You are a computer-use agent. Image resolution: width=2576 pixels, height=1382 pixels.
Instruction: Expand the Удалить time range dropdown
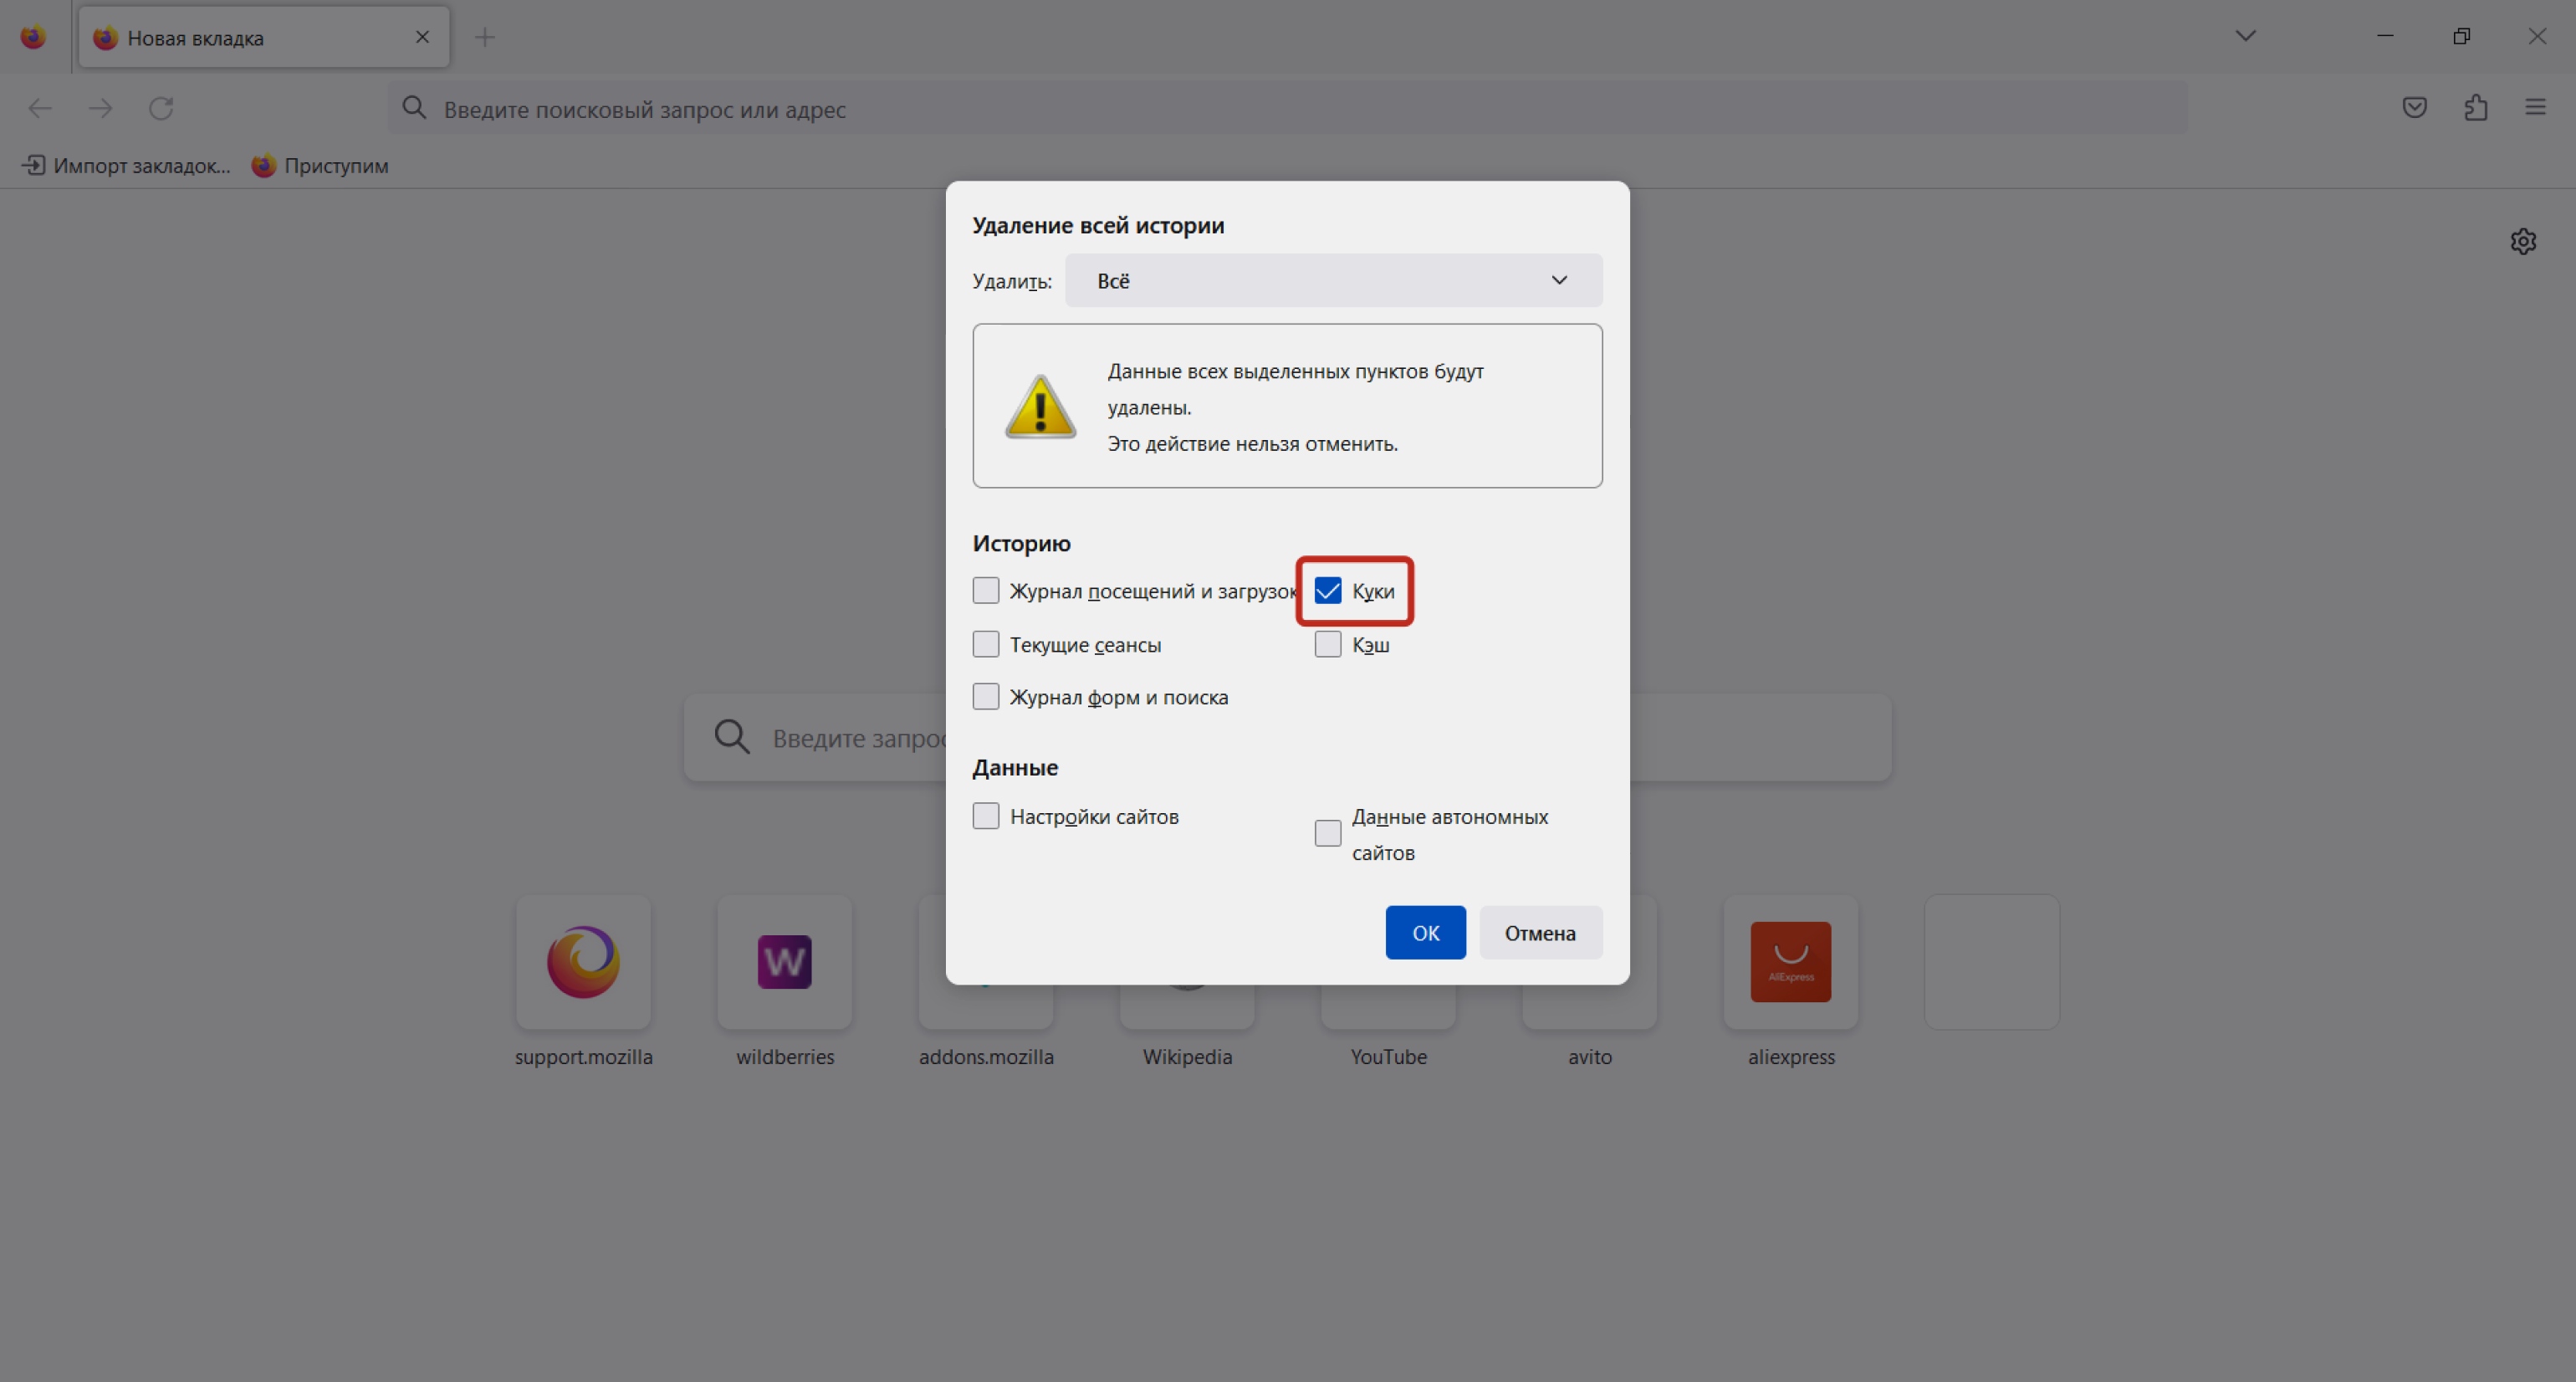tap(1333, 280)
